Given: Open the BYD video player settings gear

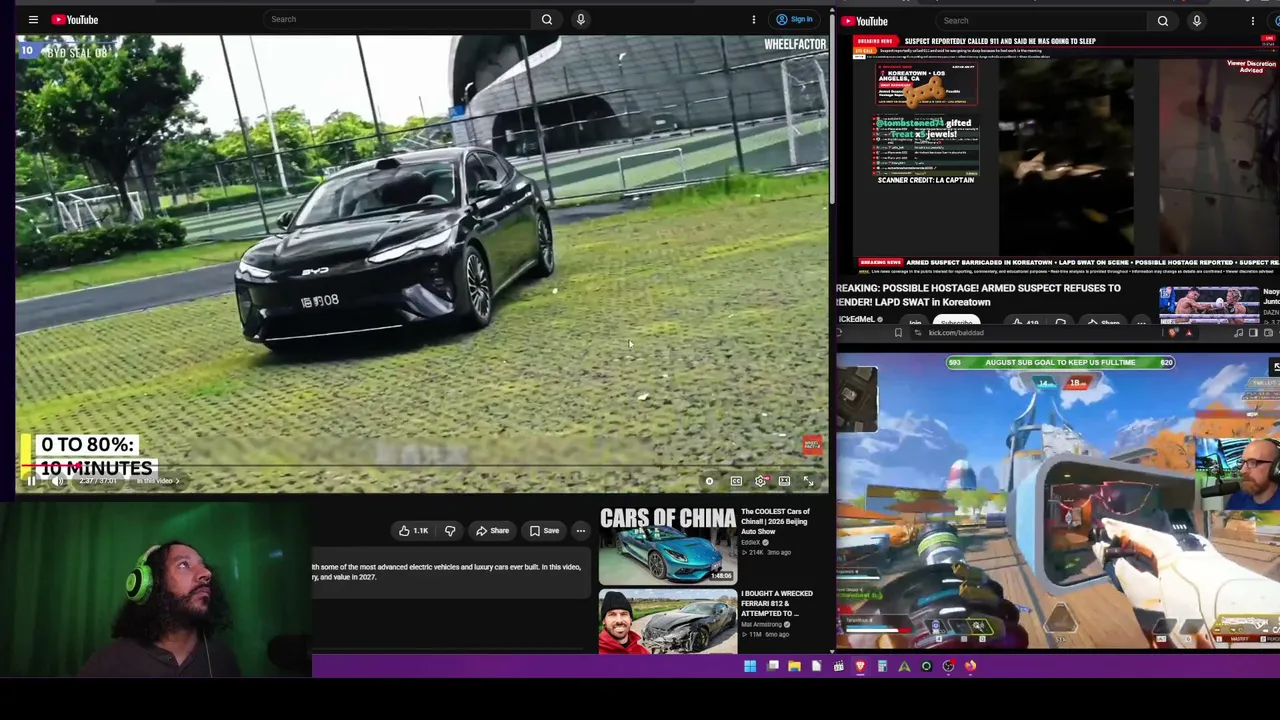Looking at the screenshot, I should (761, 481).
